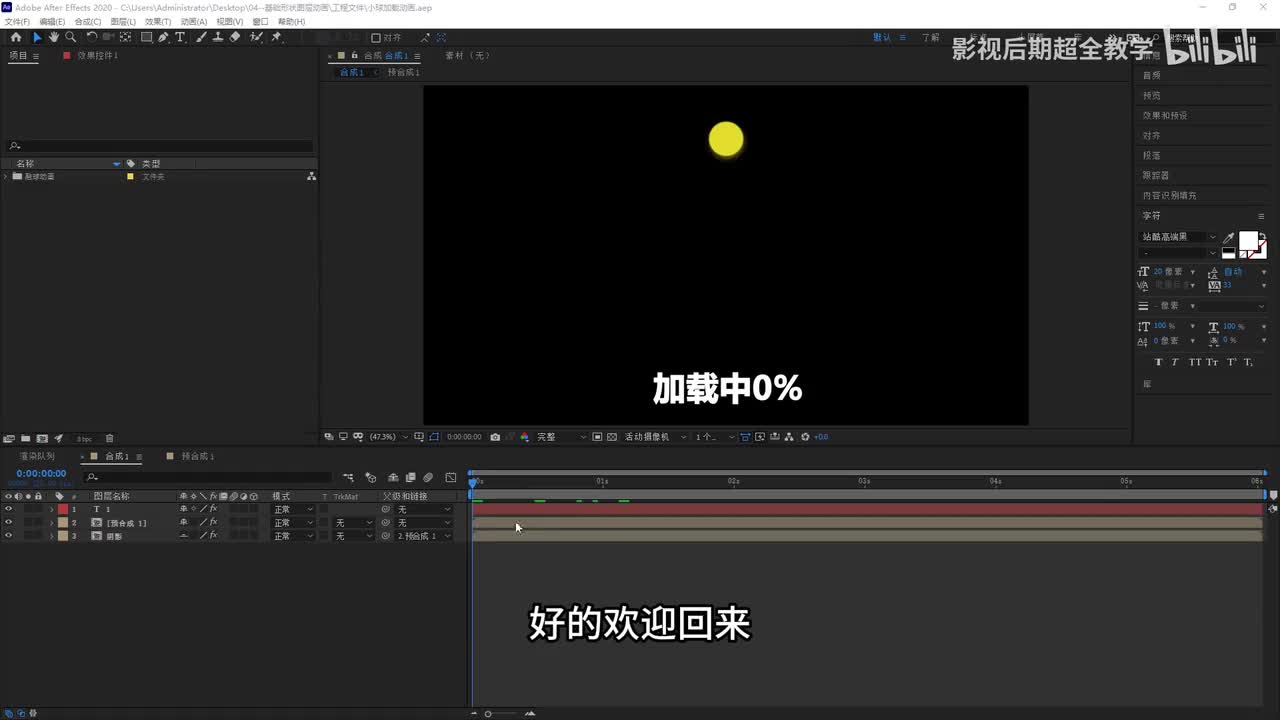Select the Type (T) tool

[180, 37]
